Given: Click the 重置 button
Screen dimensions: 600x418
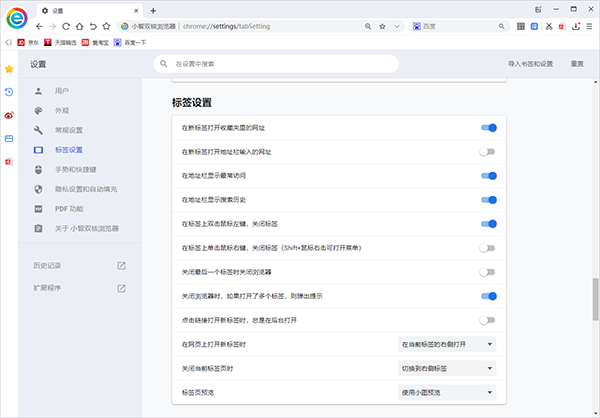Looking at the screenshot, I should click(576, 64).
